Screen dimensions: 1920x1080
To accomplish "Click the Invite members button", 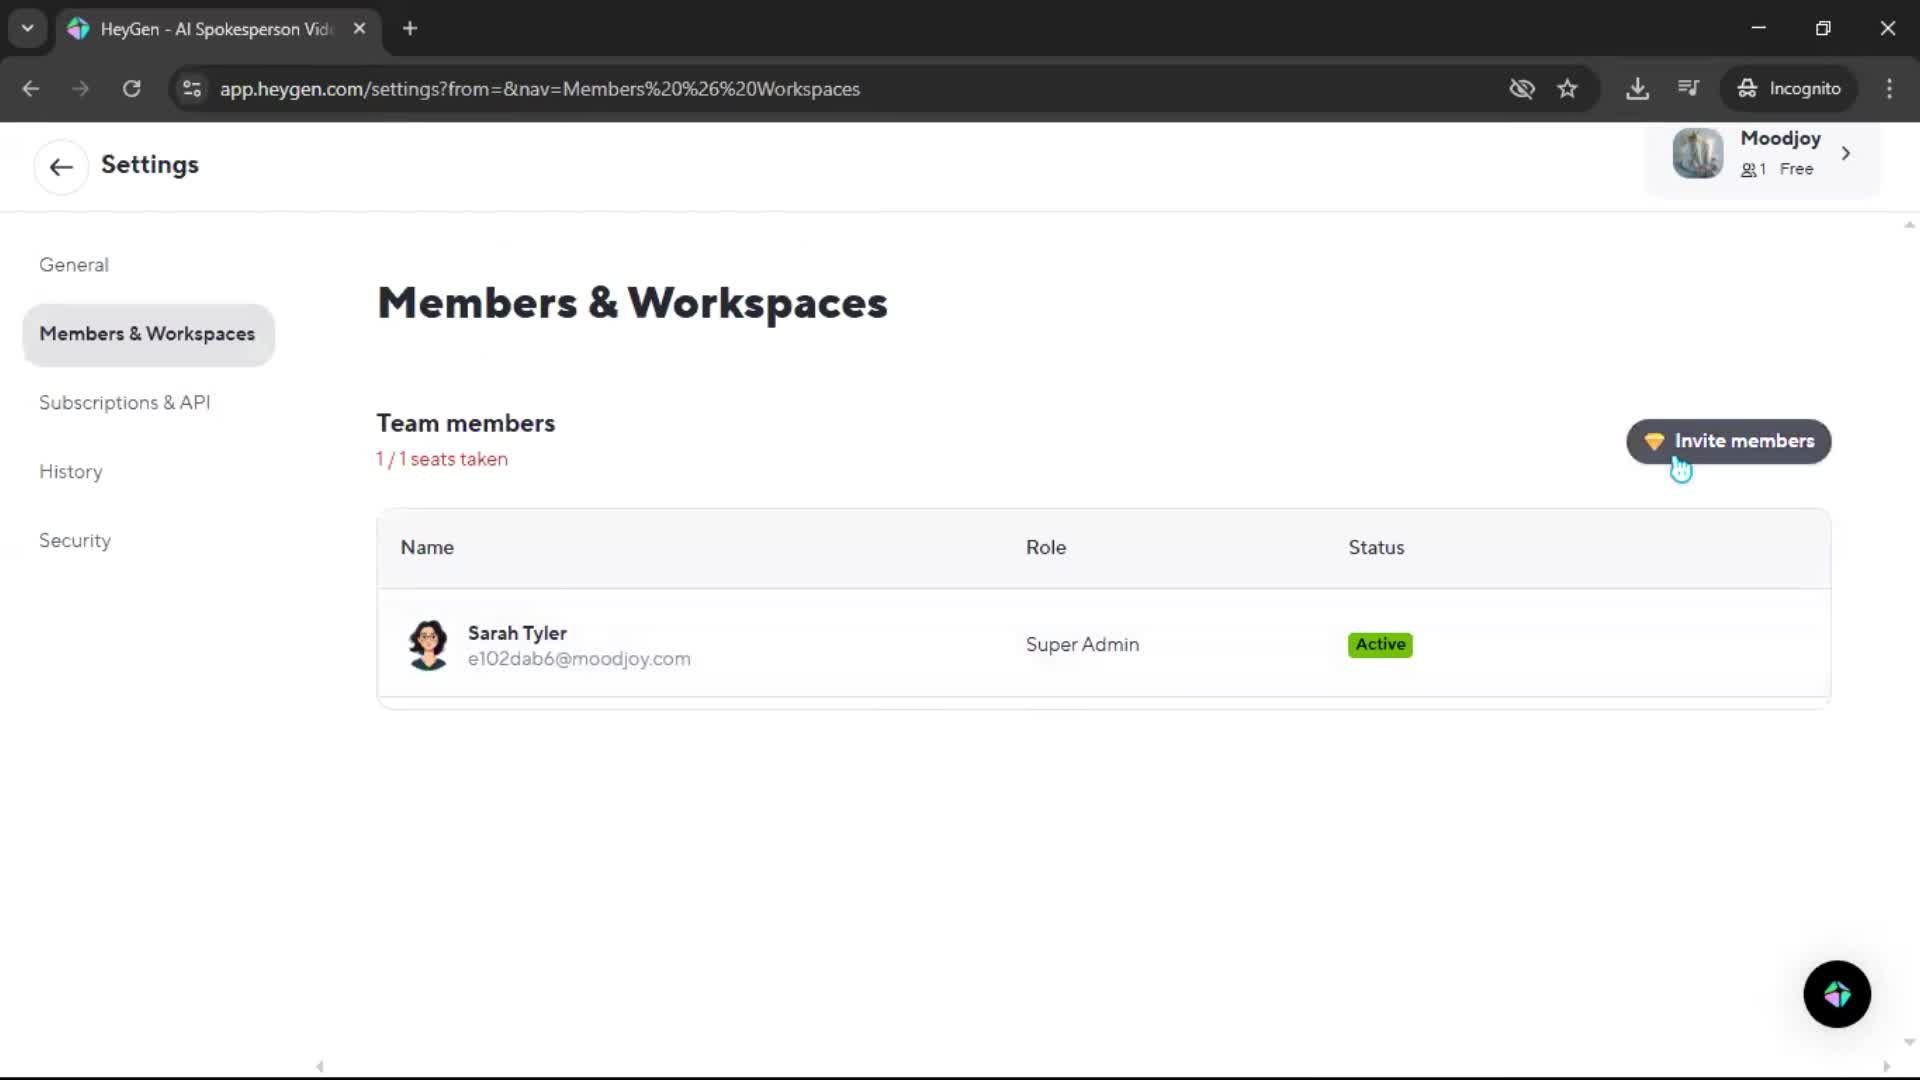I will pos(1728,441).
